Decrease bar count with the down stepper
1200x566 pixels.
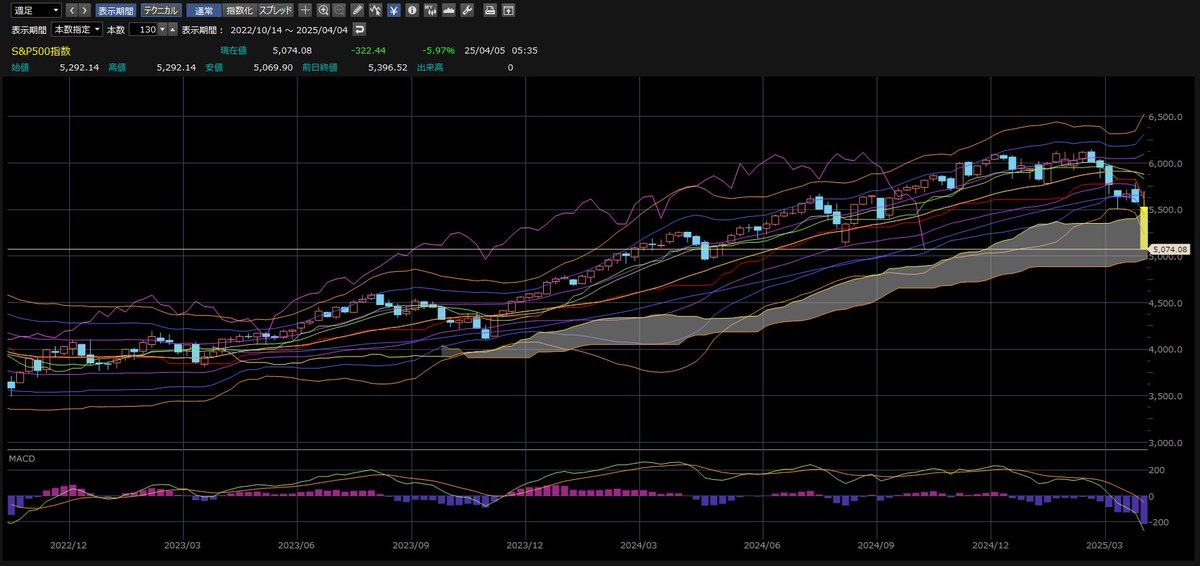point(162,30)
